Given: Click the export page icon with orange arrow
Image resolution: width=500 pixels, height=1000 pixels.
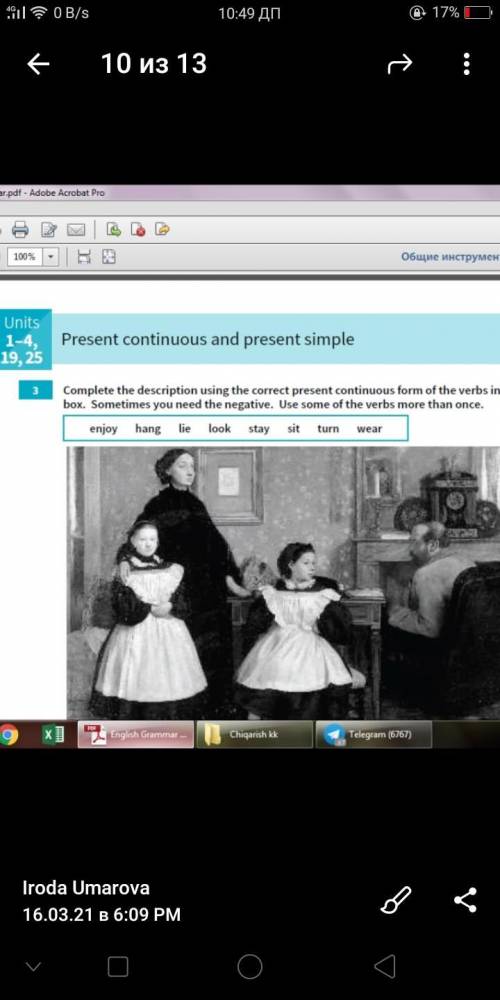Looking at the screenshot, I should pos(162,229).
